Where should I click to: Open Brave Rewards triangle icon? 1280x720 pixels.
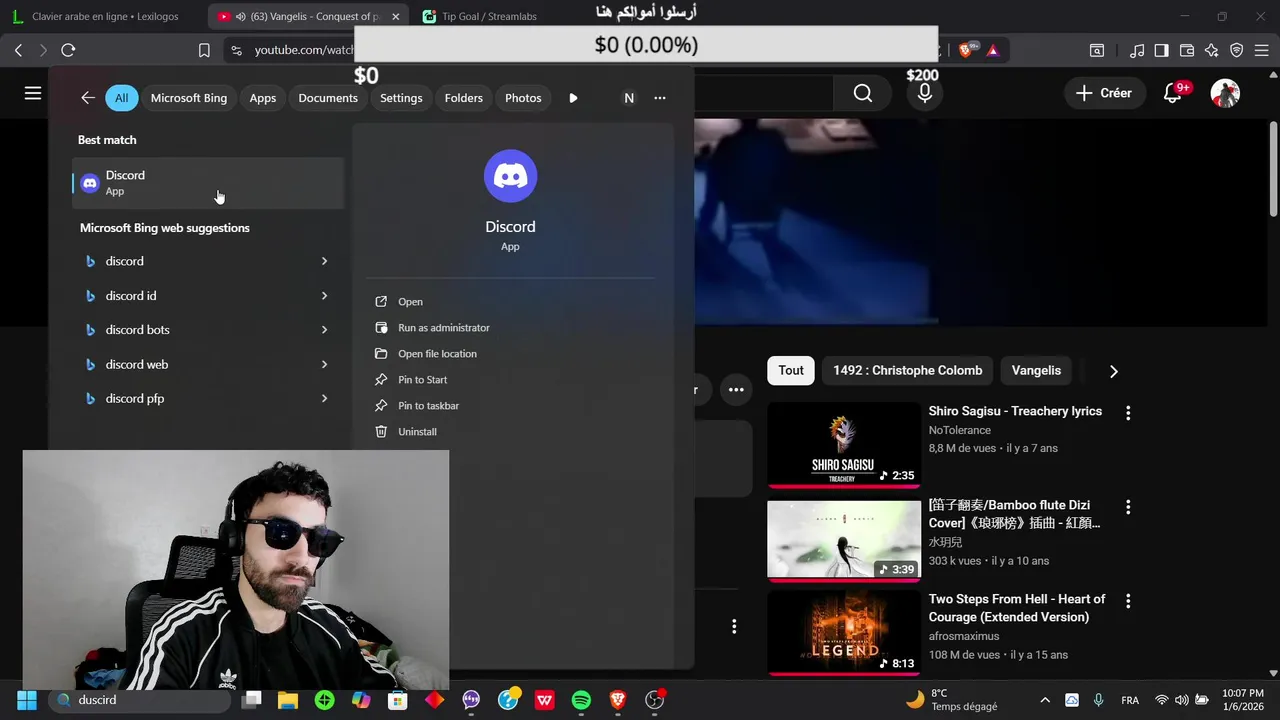point(992,50)
